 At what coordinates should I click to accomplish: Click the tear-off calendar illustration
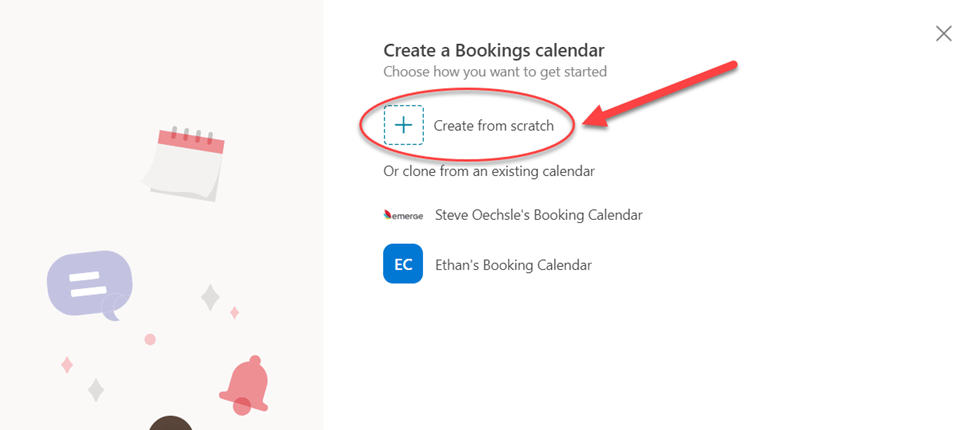[x=183, y=163]
